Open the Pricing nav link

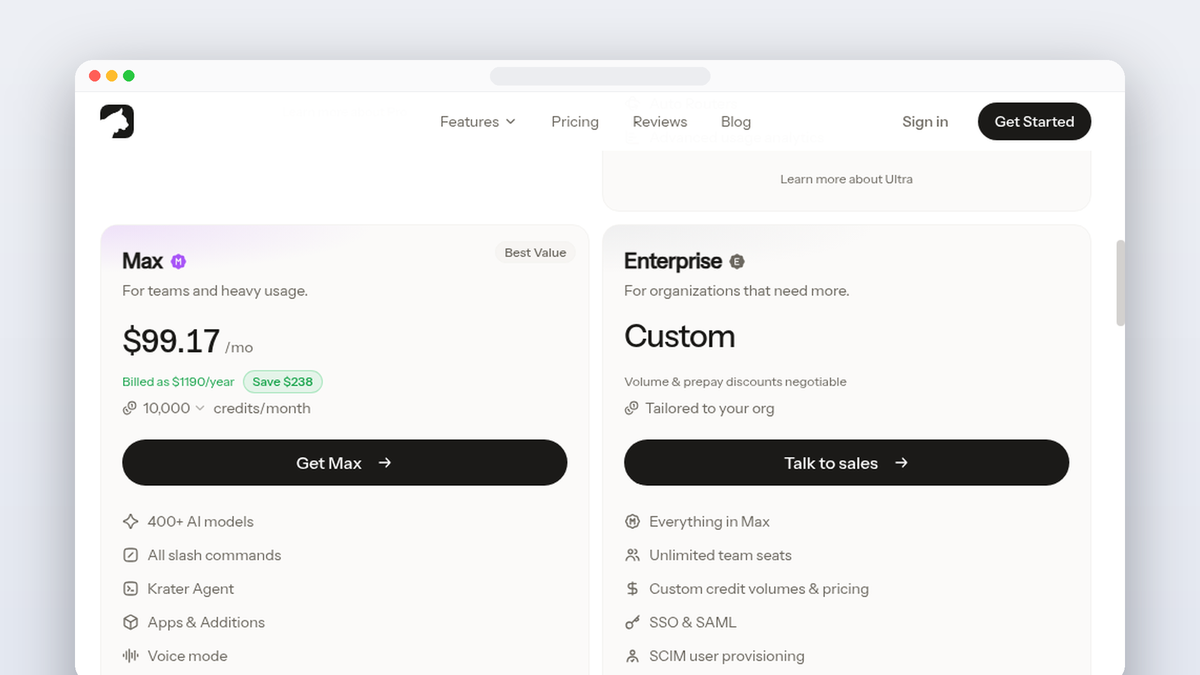[575, 122]
